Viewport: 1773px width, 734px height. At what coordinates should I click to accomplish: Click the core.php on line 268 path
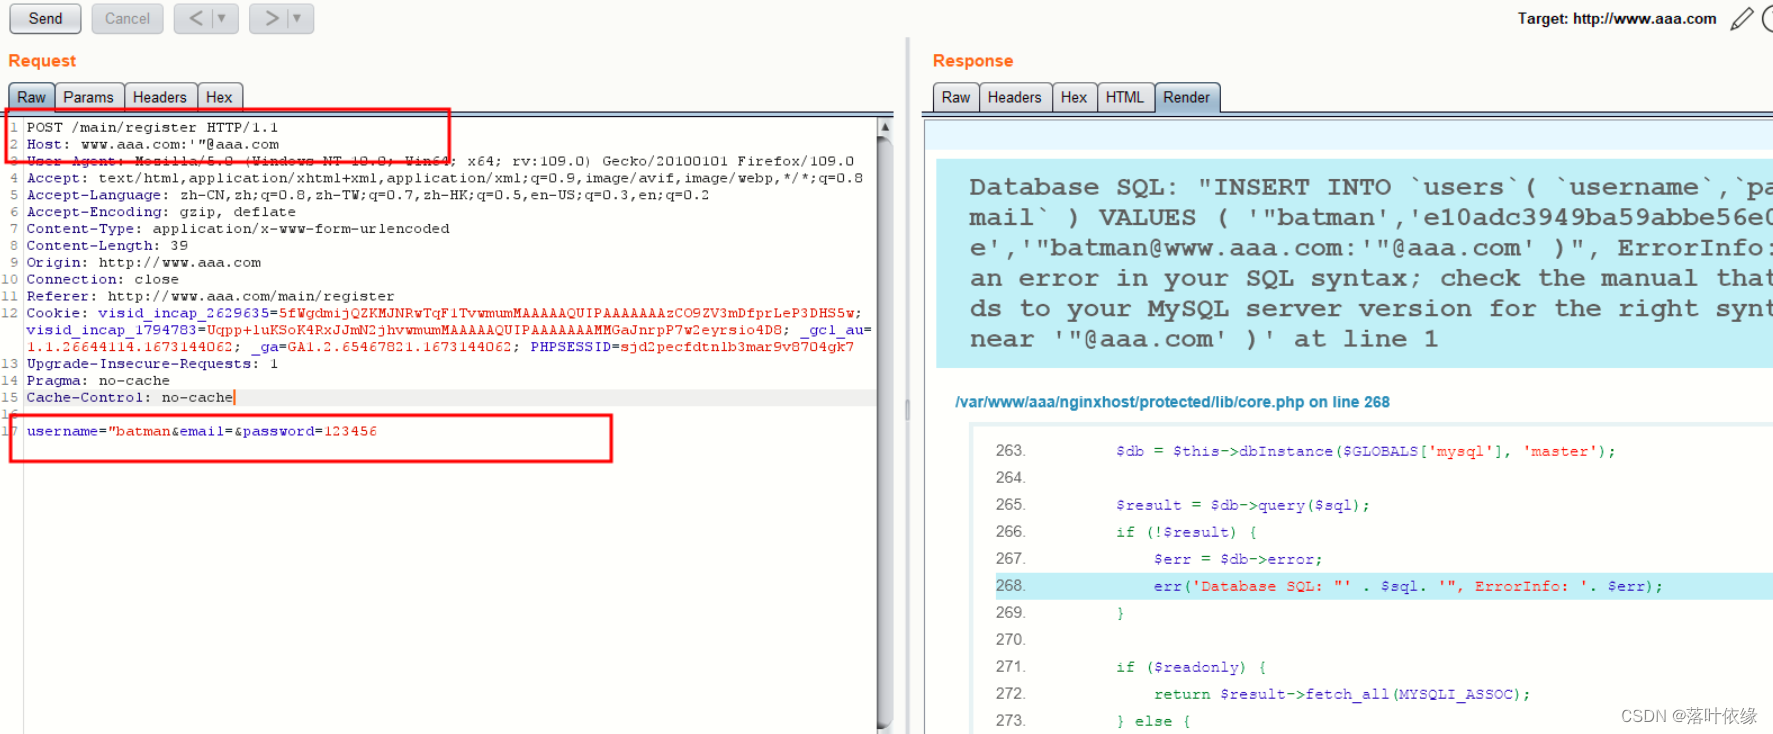click(1172, 402)
